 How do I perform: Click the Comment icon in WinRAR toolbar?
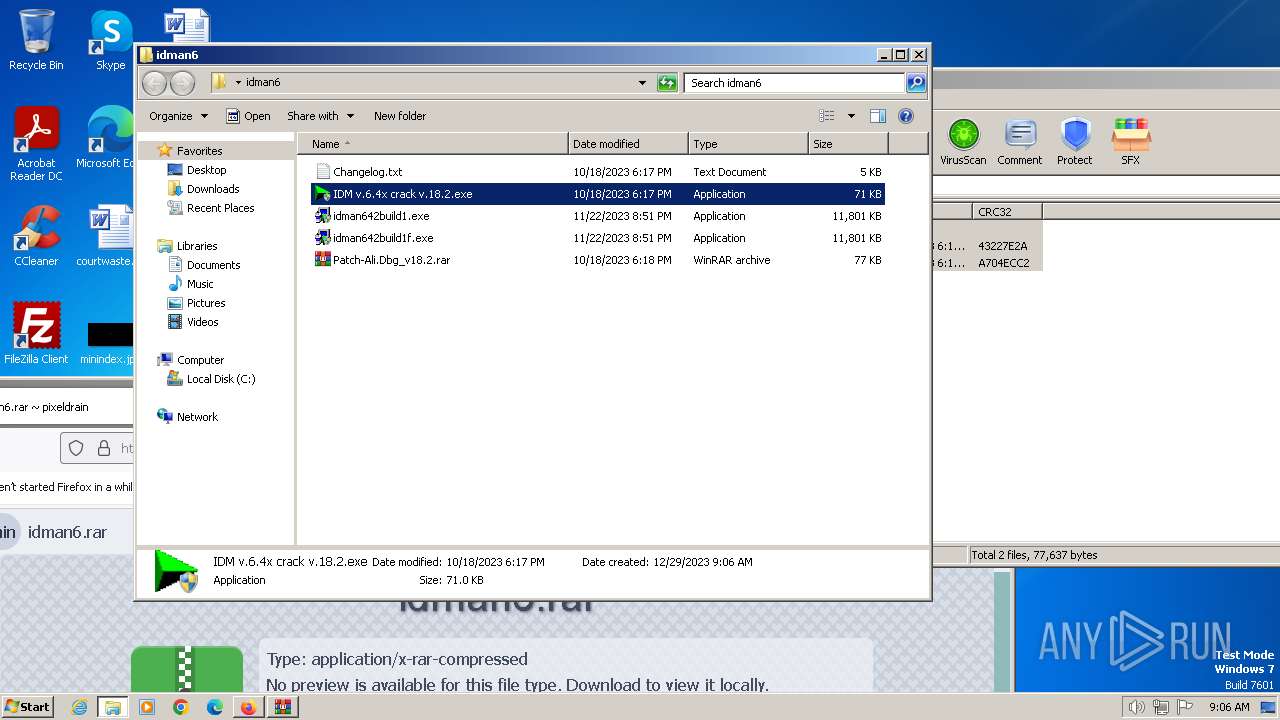point(1019,142)
